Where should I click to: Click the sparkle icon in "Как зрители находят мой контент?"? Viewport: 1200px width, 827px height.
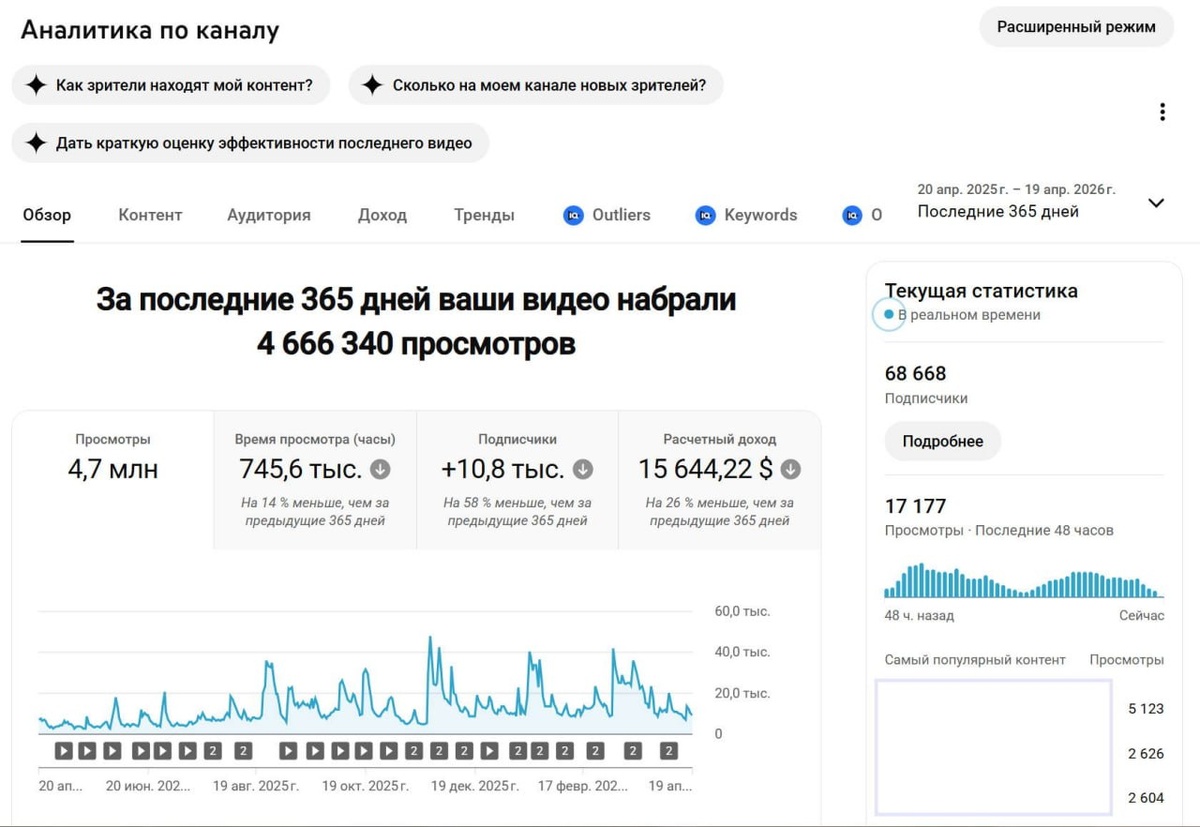(x=36, y=86)
